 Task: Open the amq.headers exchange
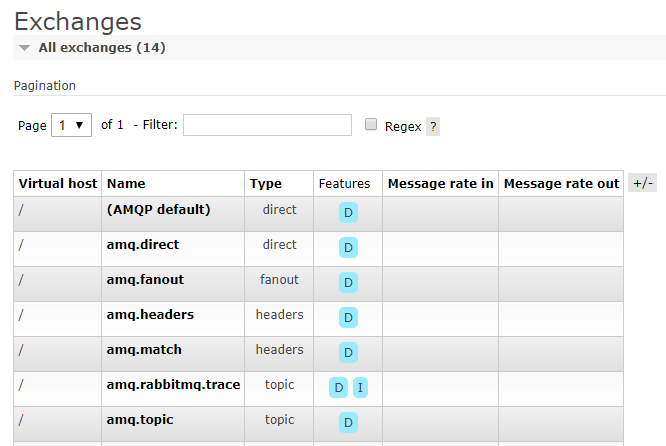tap(150, 314)
